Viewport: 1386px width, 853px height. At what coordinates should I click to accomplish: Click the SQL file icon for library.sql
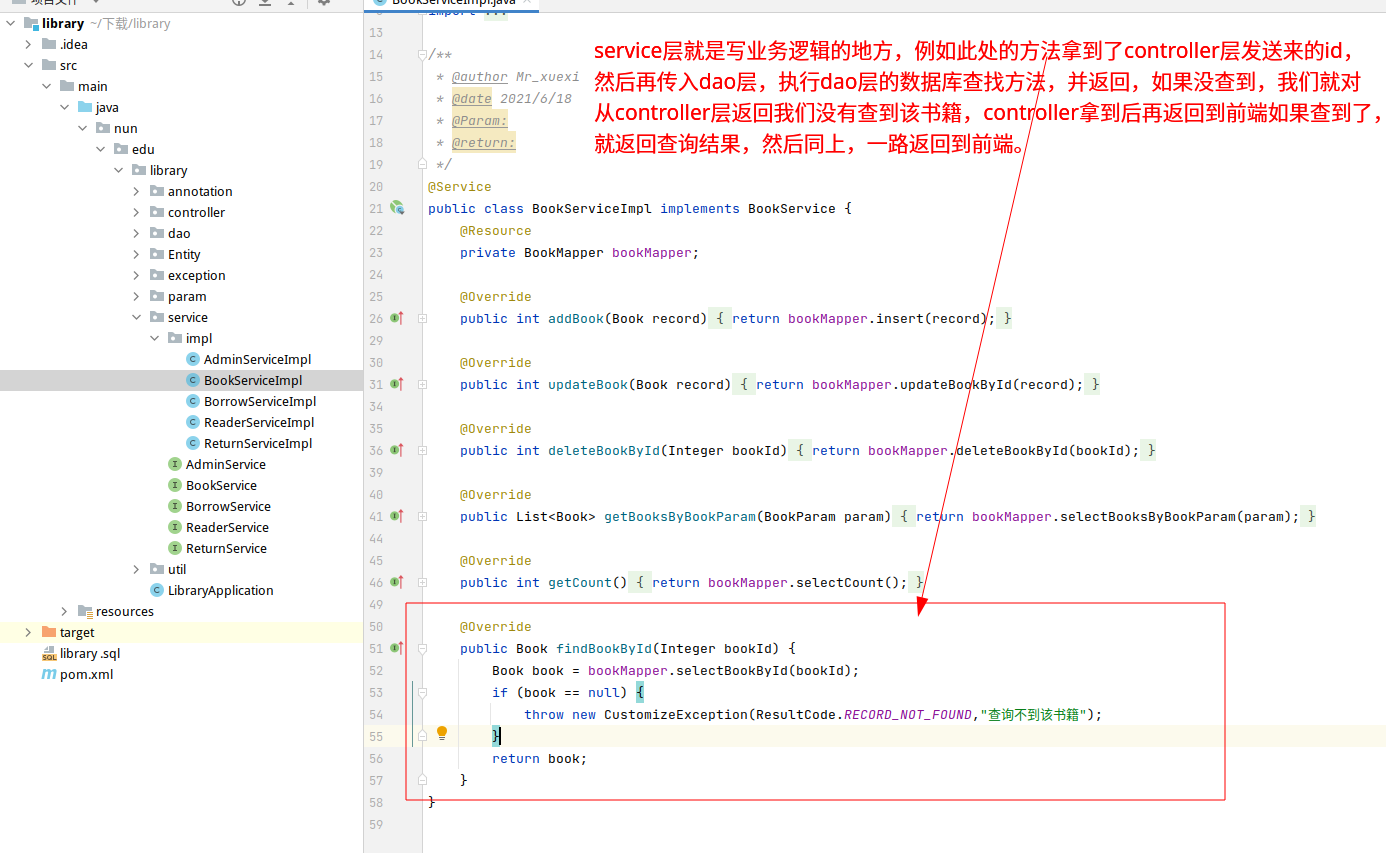pyautogui.click(x=49, y=653)
